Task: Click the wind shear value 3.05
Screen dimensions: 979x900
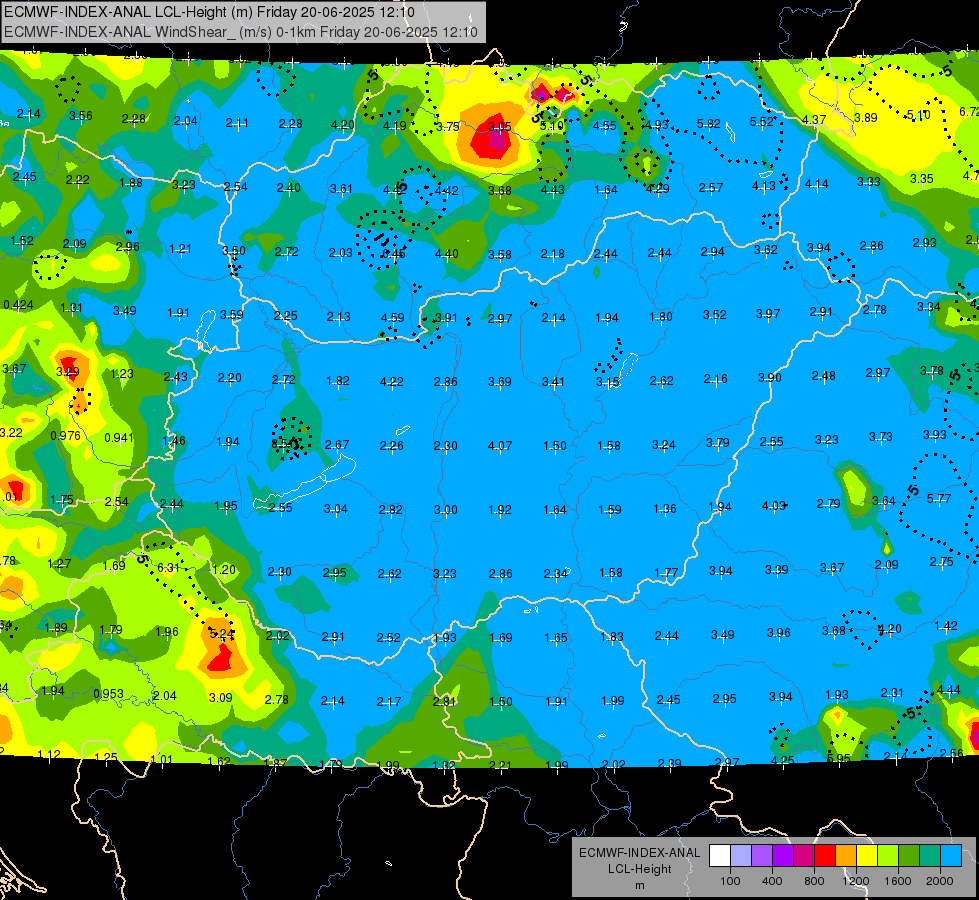Action: tap(499, 127)
